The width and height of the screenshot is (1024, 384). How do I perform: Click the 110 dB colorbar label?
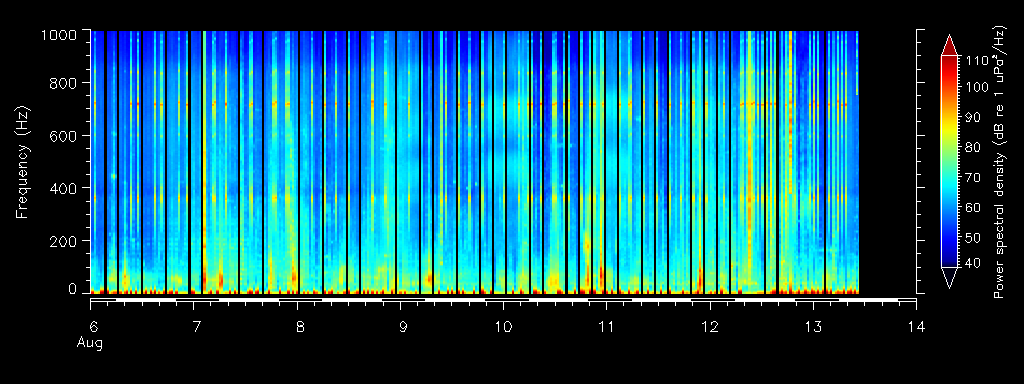[970, 60]
